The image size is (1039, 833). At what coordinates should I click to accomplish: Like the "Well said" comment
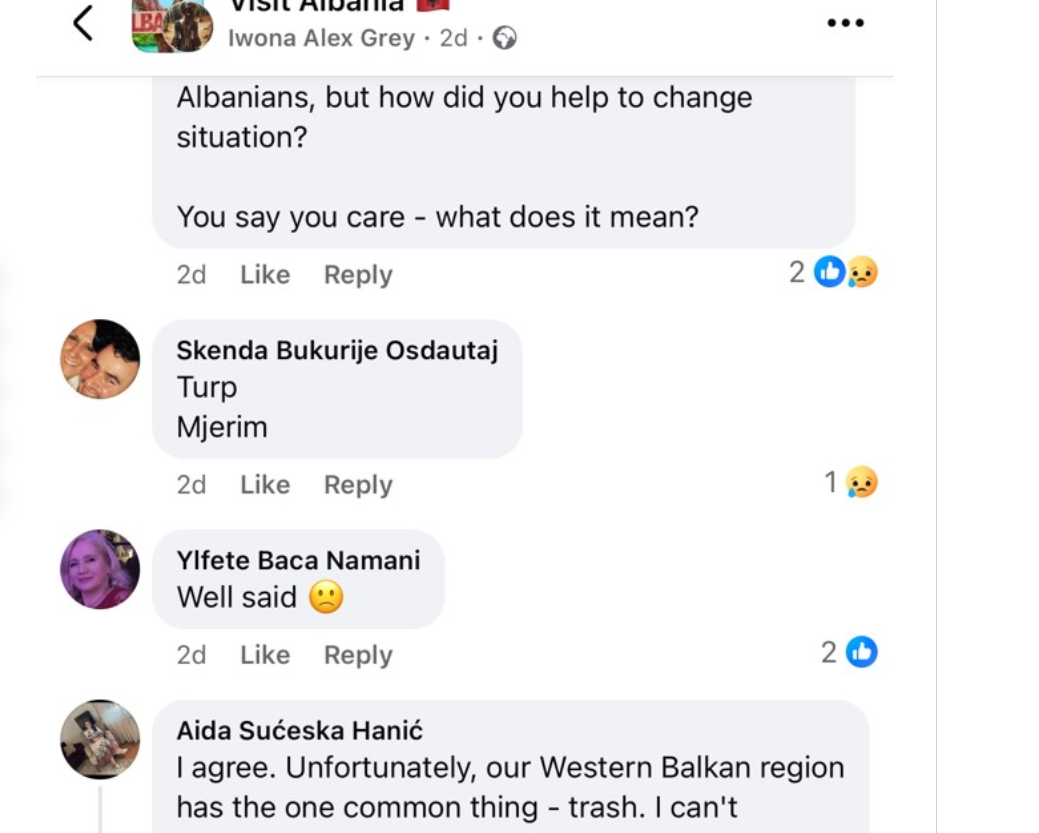(265, 655)
